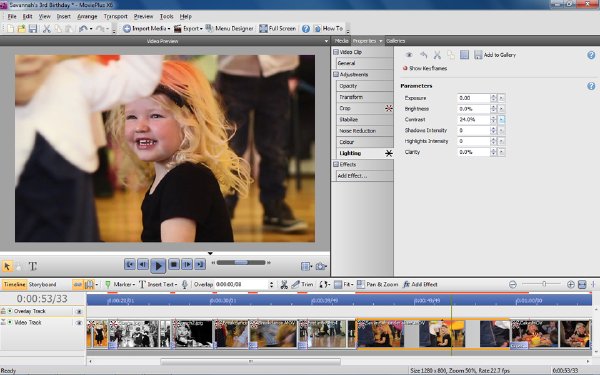This screenshot has height=375, width=600.
Task: Click the Split scissors icon on timeline toolbar
Action: pyautogui.click(x=284, y=284)
